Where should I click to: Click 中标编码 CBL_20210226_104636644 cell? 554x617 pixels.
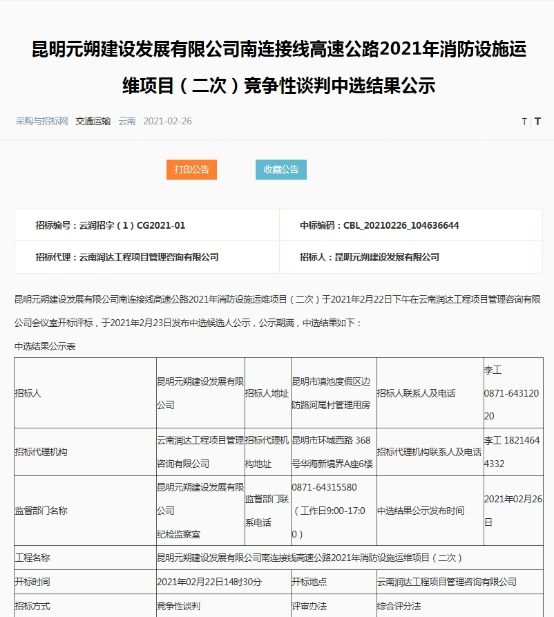click(411, 225)
